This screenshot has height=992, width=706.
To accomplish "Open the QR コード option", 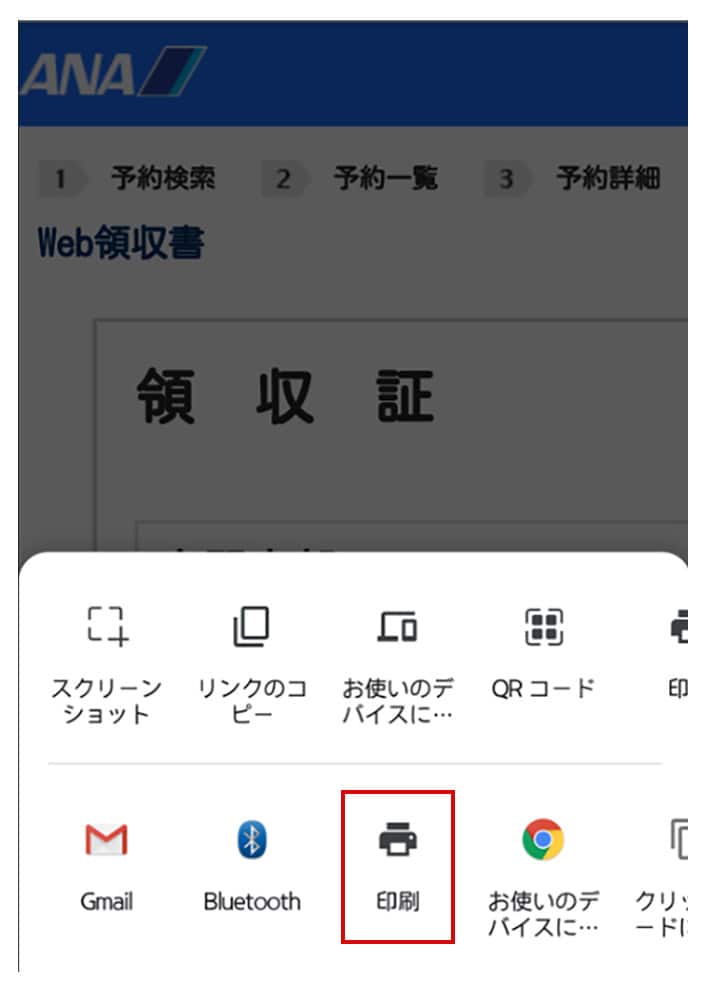I will 543,626.
